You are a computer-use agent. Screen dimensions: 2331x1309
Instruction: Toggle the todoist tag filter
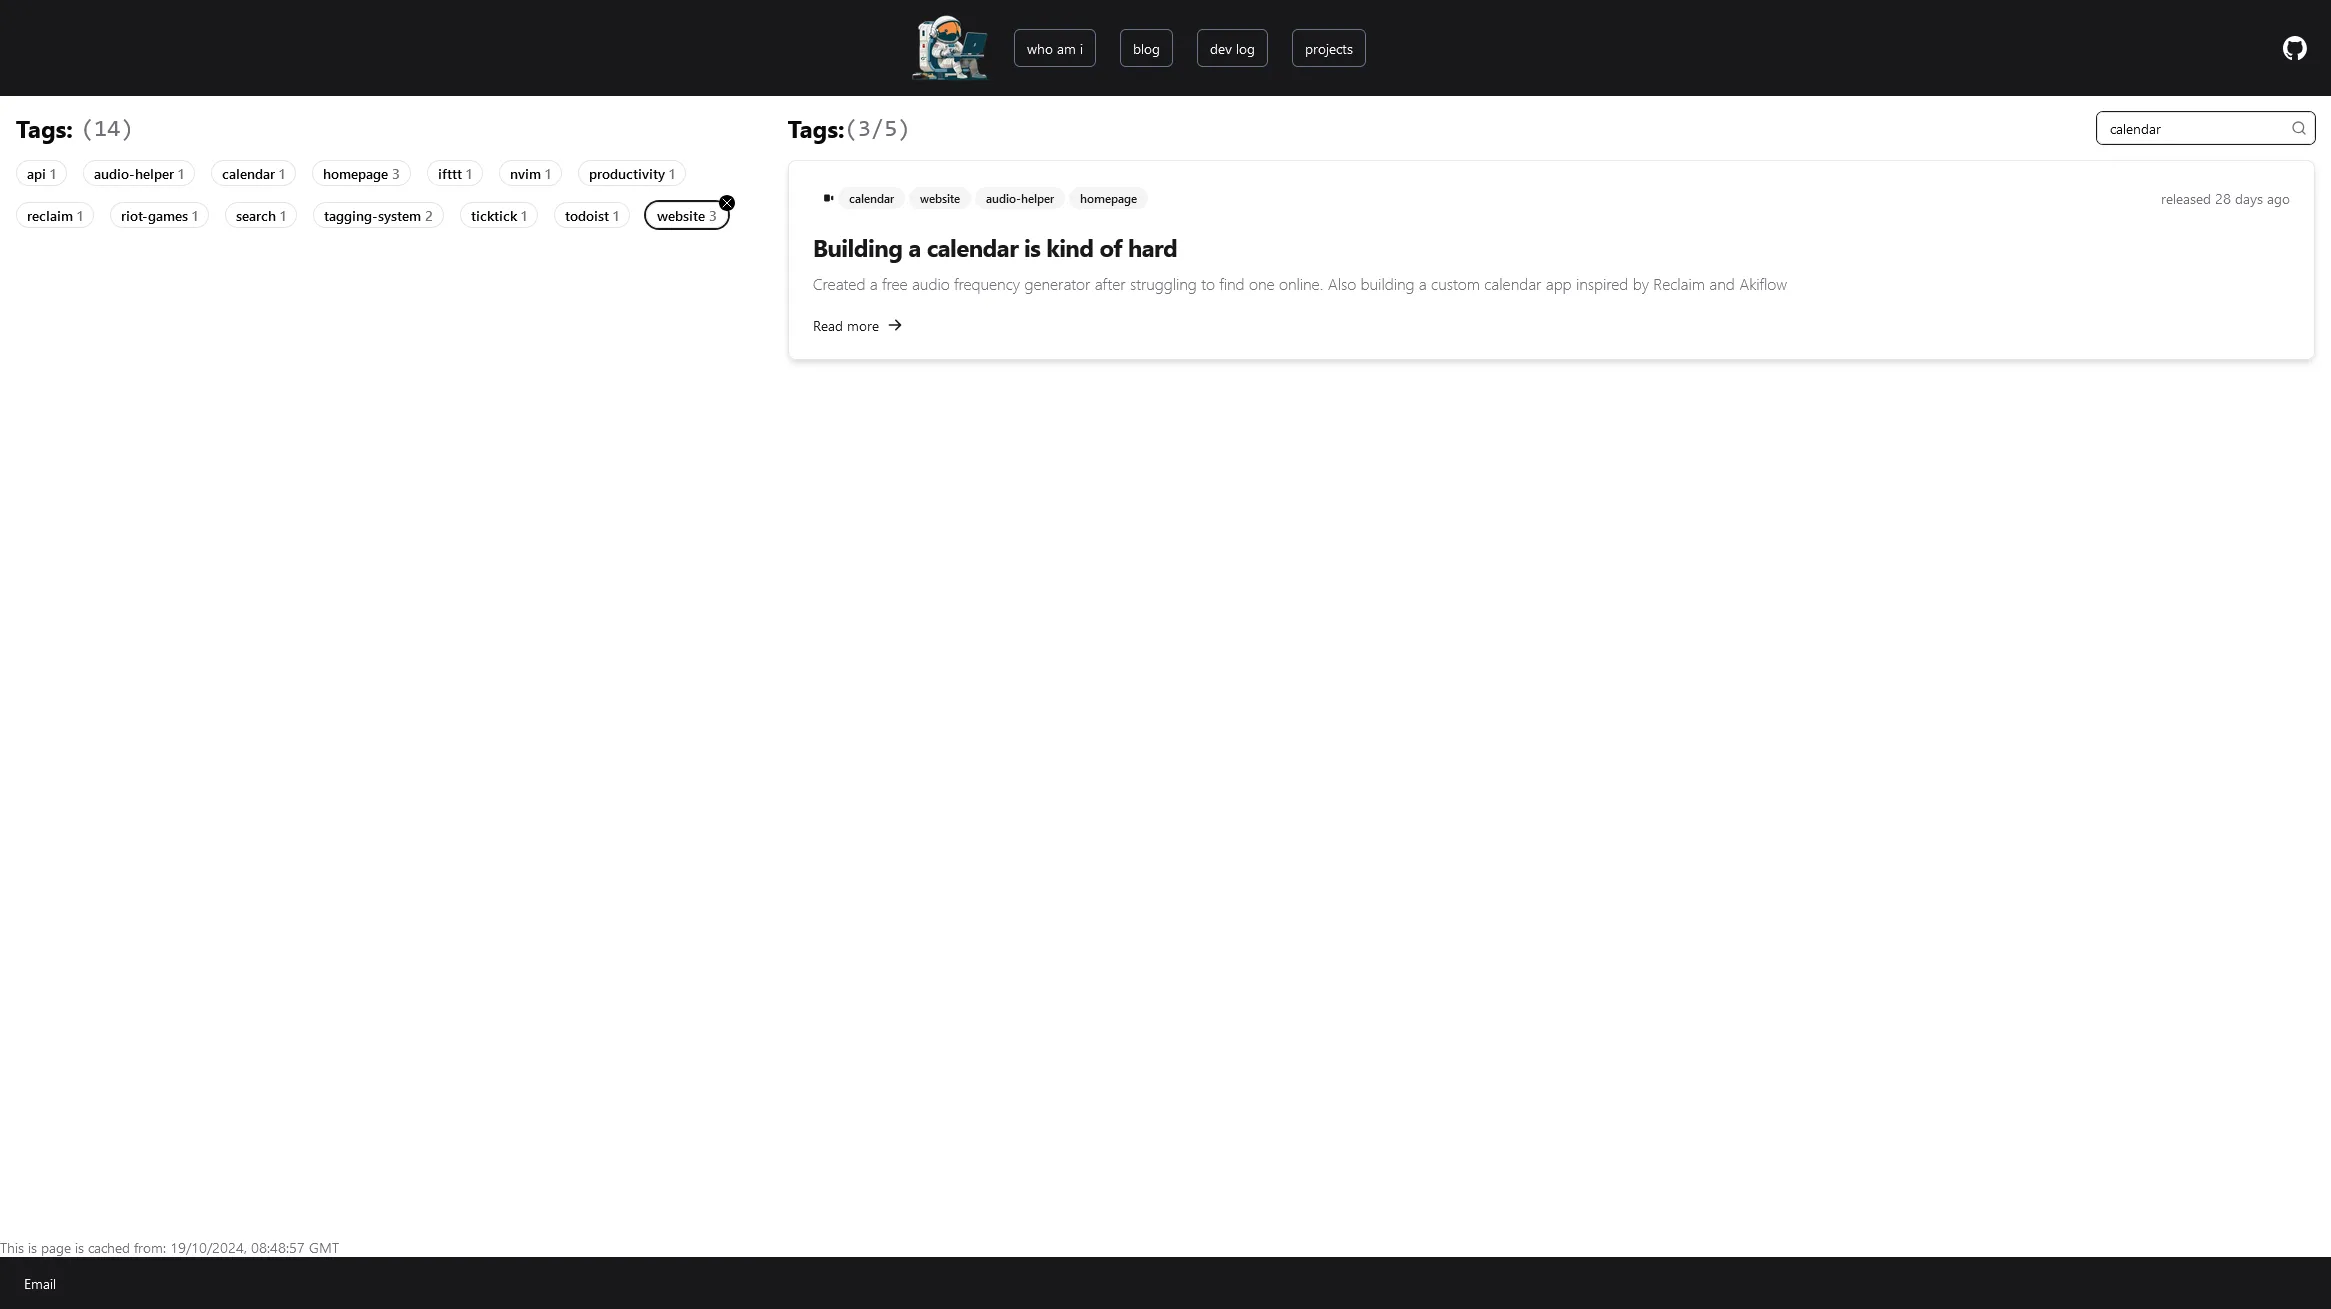click(x=592, y=216)
